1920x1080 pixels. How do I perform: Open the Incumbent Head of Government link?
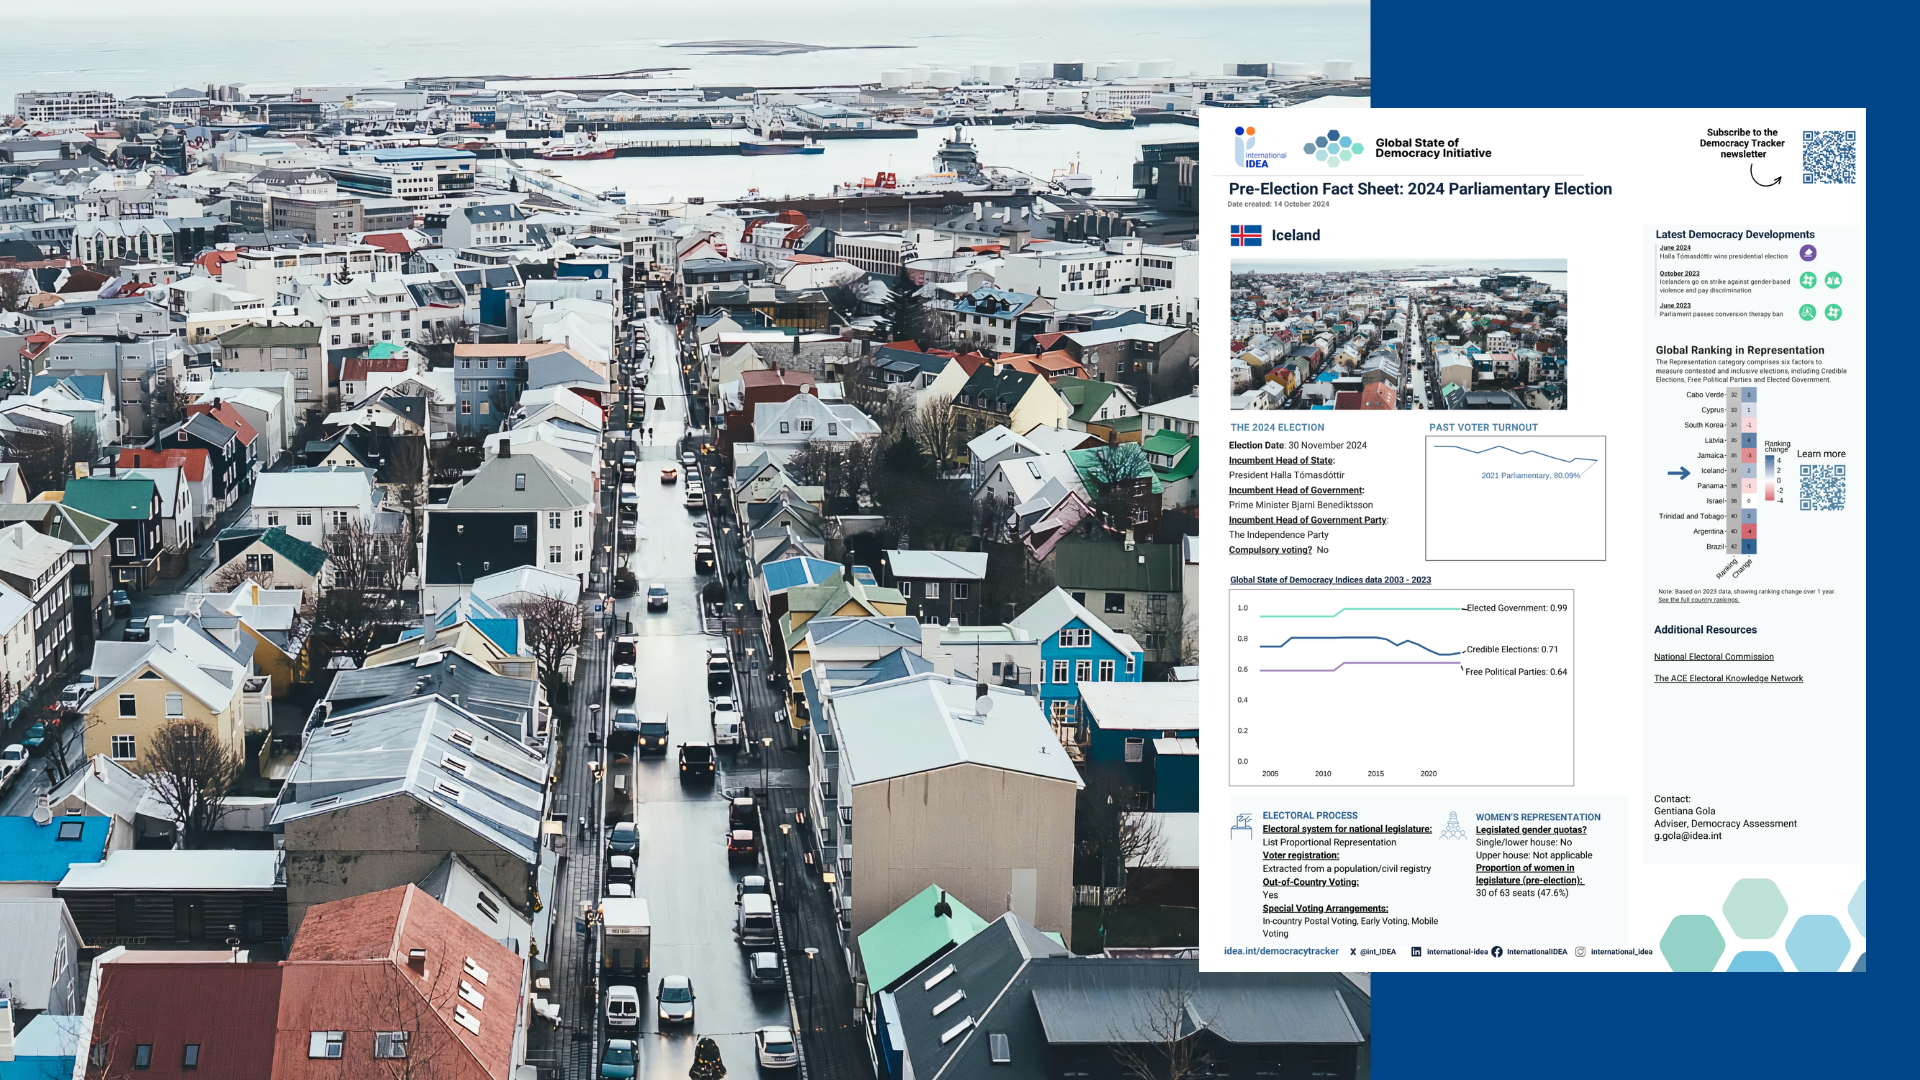coord(1296,491)
